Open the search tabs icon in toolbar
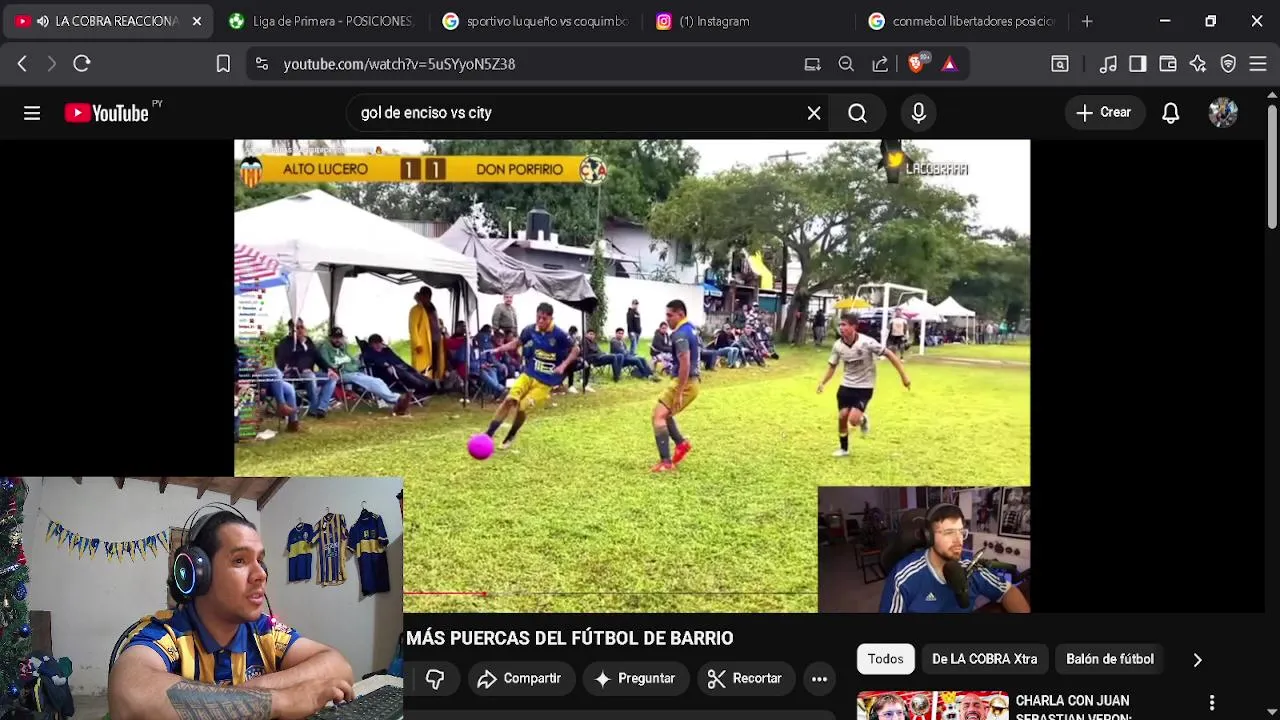 pyautogui.click(x=1059, y=64)
